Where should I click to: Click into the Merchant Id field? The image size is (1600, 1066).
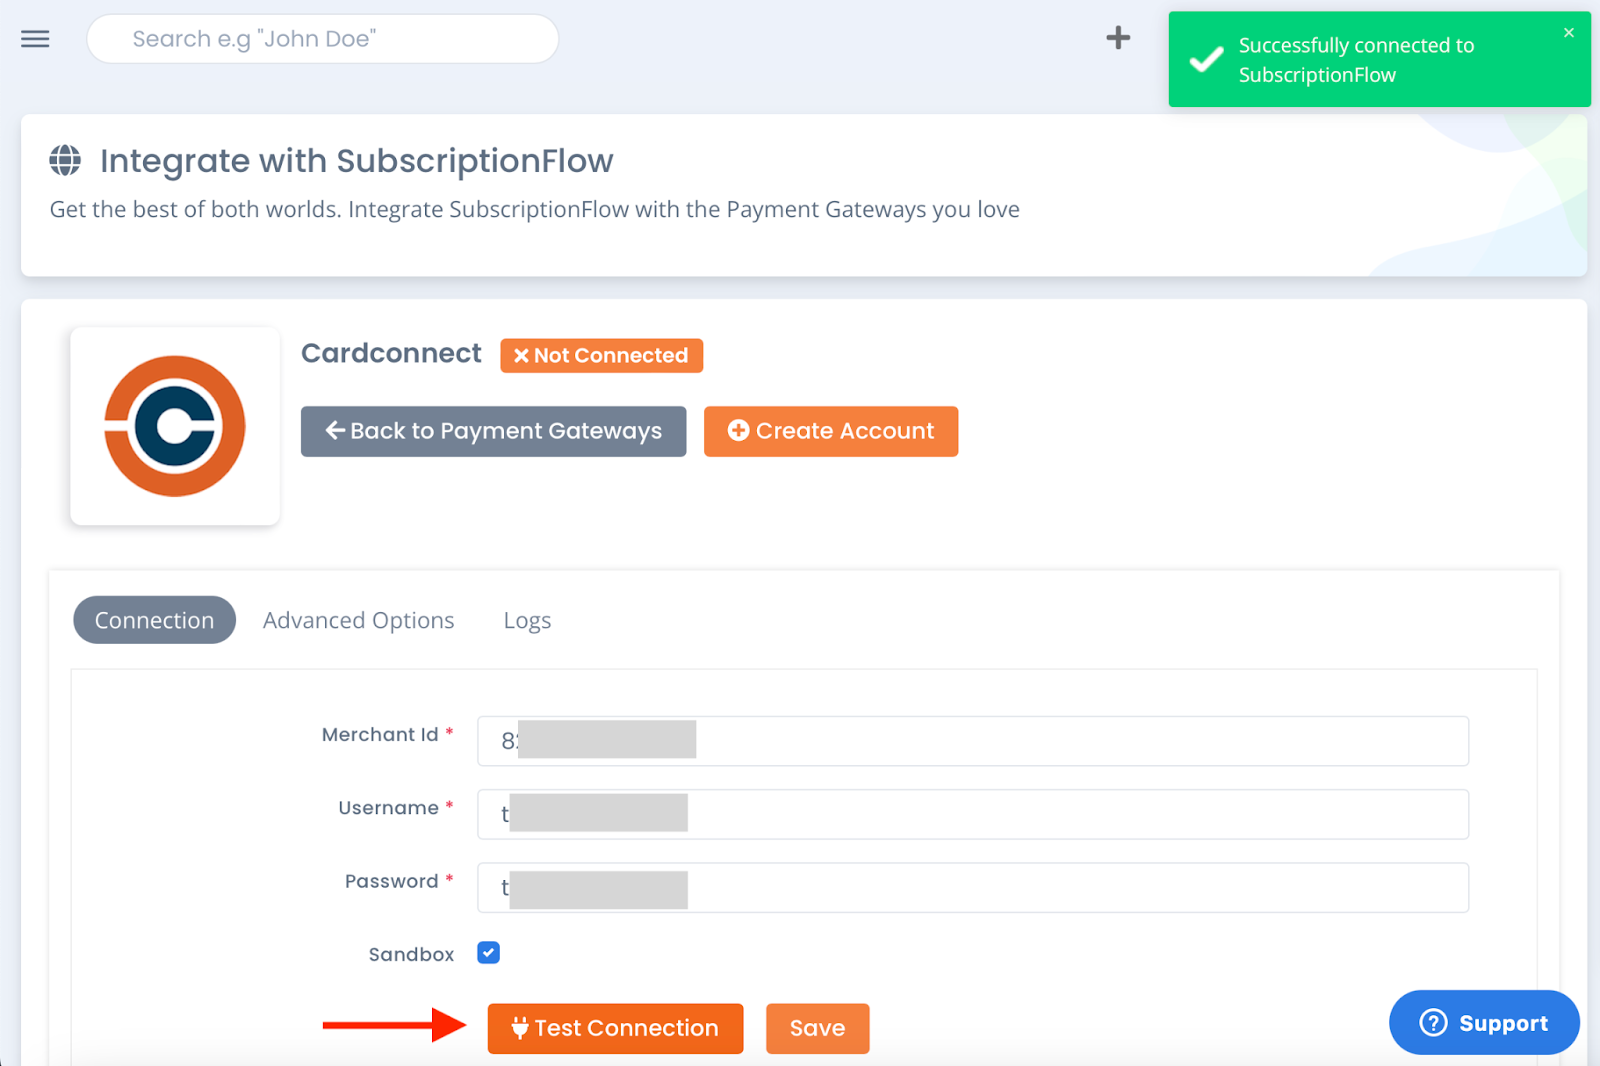(972, 741)
